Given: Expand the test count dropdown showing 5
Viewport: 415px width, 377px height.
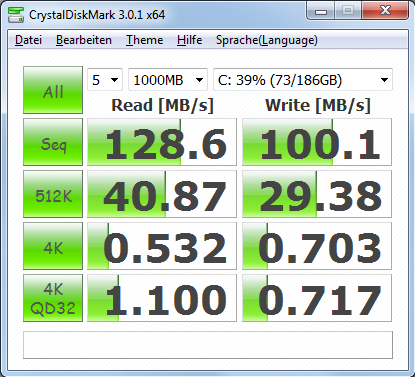Looking at the screenshot, I should [105, 80].
